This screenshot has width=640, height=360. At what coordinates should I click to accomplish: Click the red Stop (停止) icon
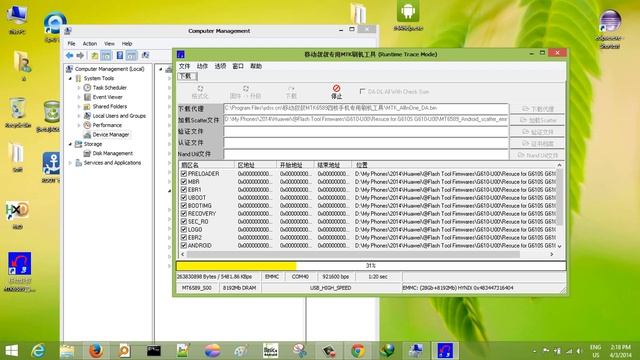[336, 89]
